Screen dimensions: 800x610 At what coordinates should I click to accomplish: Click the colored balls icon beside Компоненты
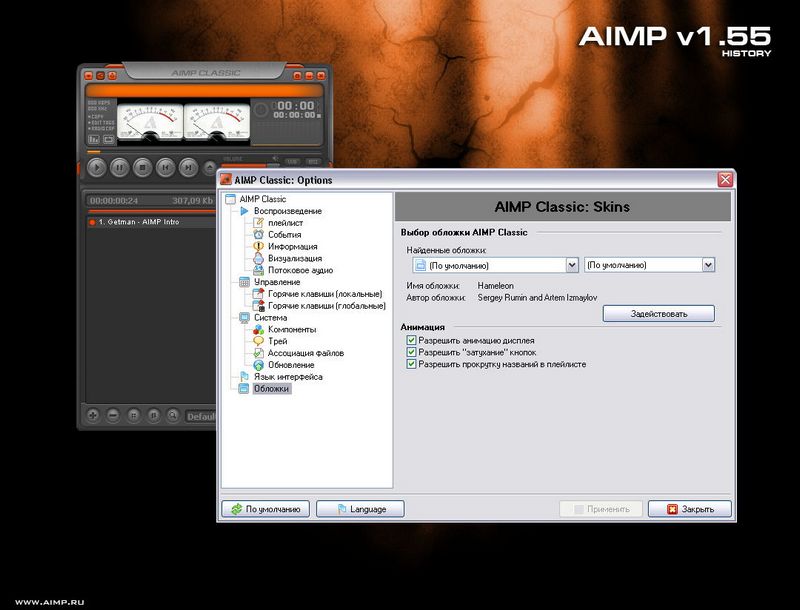[x=259, y=329]
